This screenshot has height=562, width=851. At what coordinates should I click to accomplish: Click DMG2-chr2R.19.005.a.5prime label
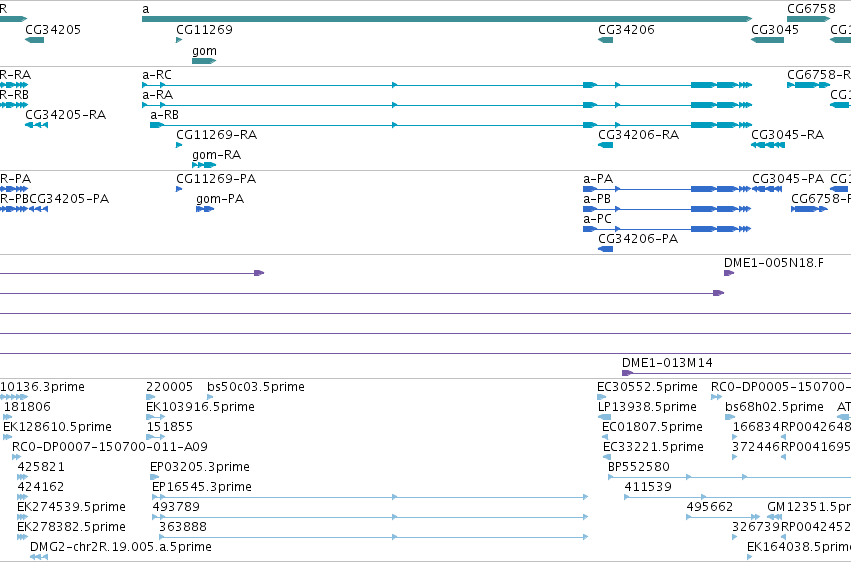click(120, 547)
